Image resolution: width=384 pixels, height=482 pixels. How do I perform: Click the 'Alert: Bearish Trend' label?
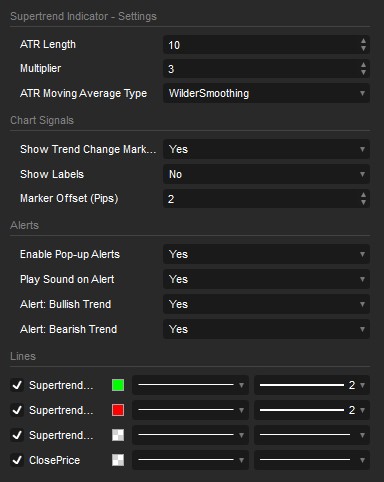[68, 329]
